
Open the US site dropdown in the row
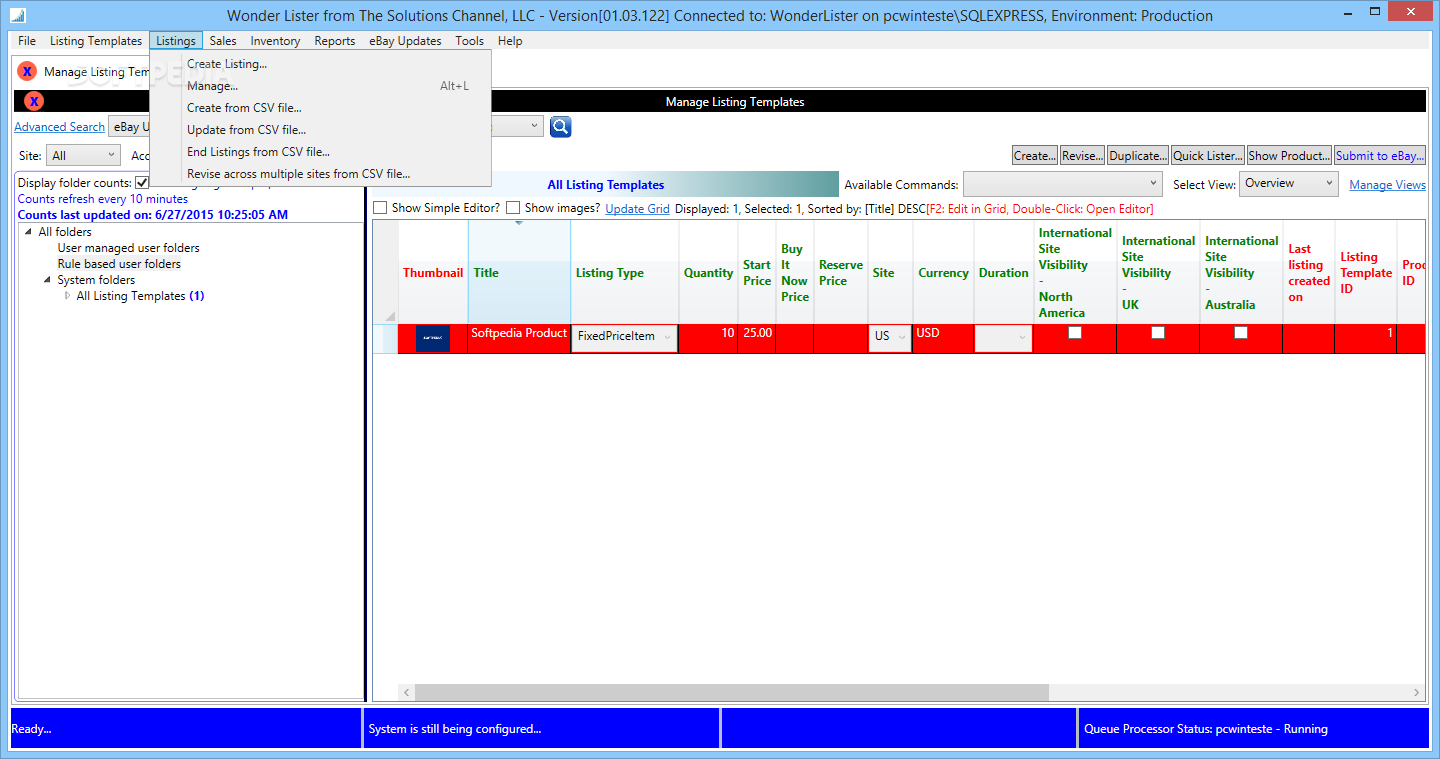[890, 338]
